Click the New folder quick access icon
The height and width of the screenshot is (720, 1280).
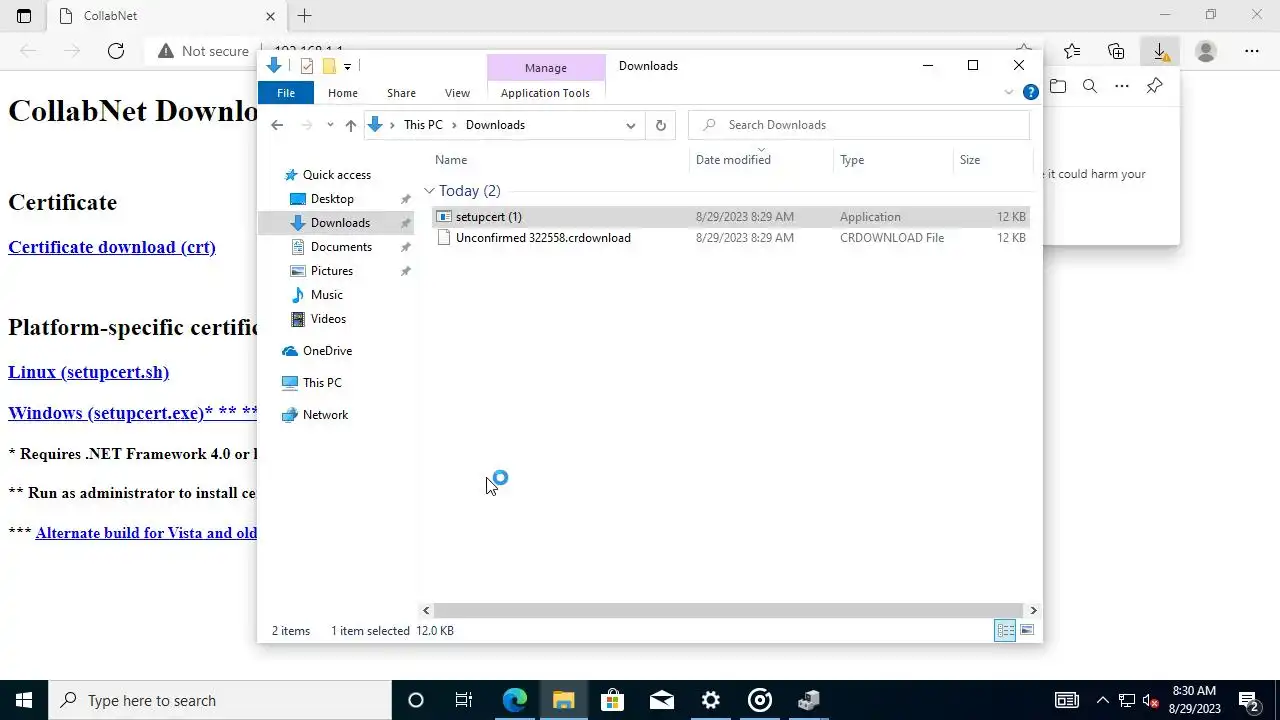pyautogui.click(x=328, y=66)
